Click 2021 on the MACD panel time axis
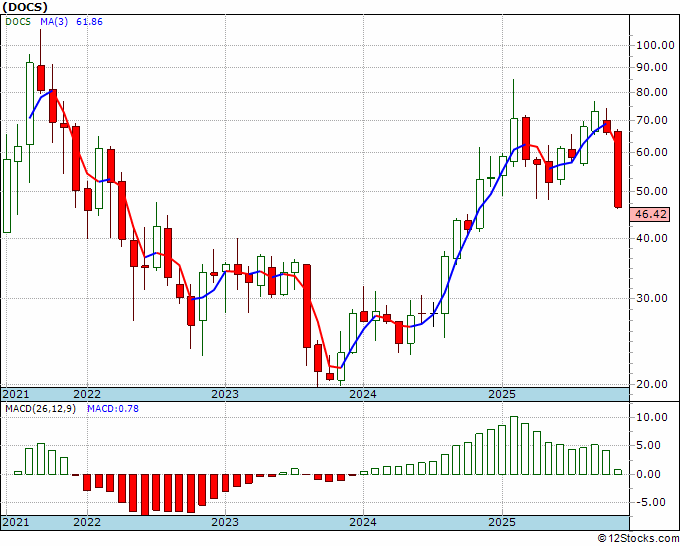Viewport: 680px width, 546px height. [16, 522]
